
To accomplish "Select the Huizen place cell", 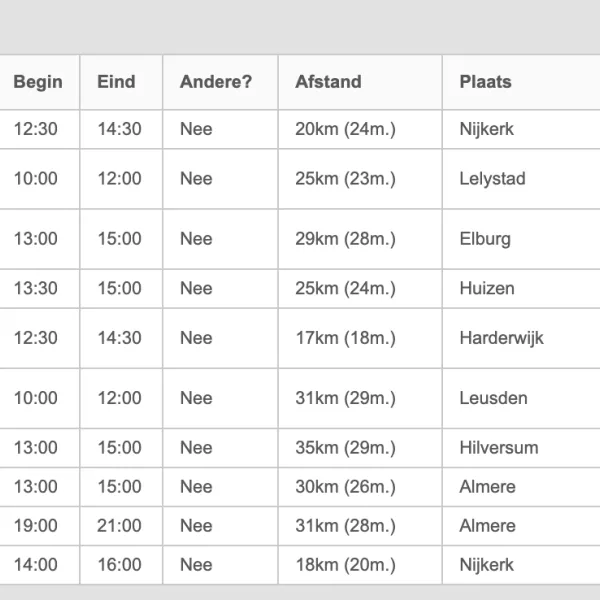I will point(521,289).
